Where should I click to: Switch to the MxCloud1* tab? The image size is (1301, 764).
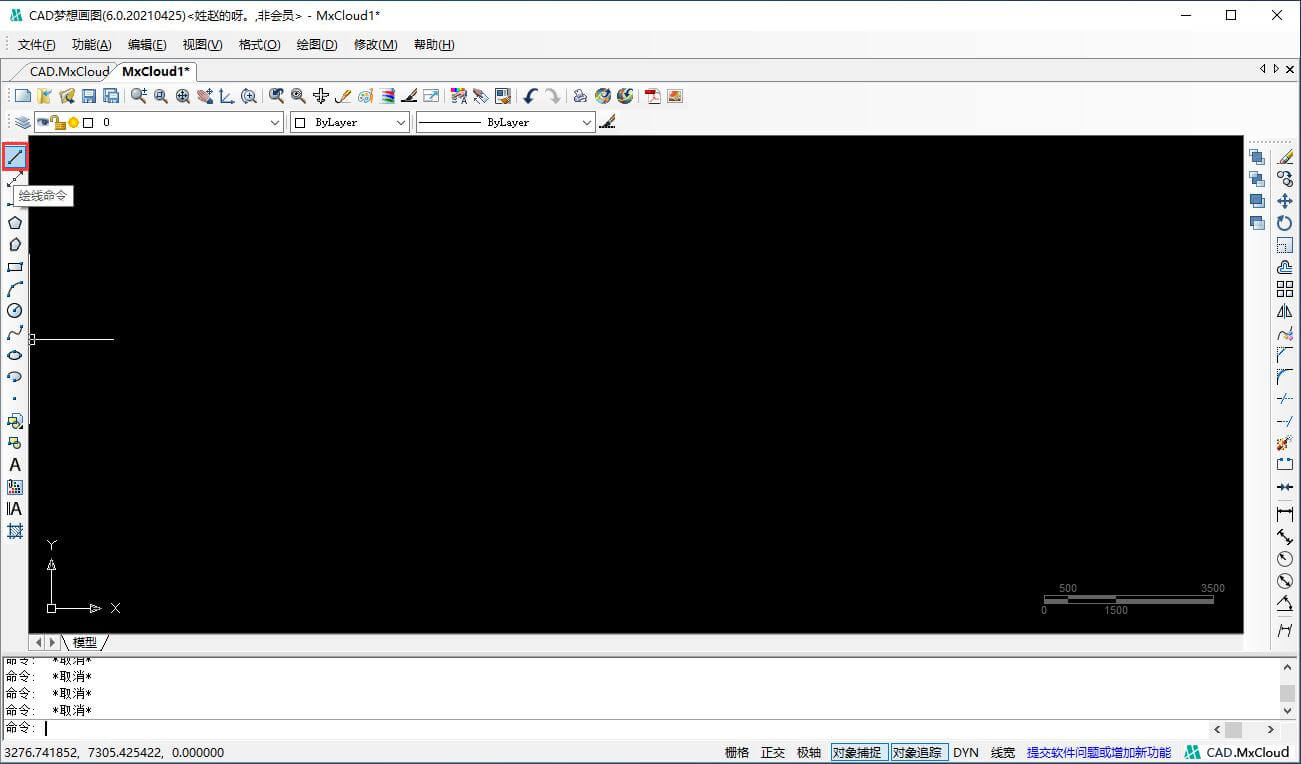point(156,71)
